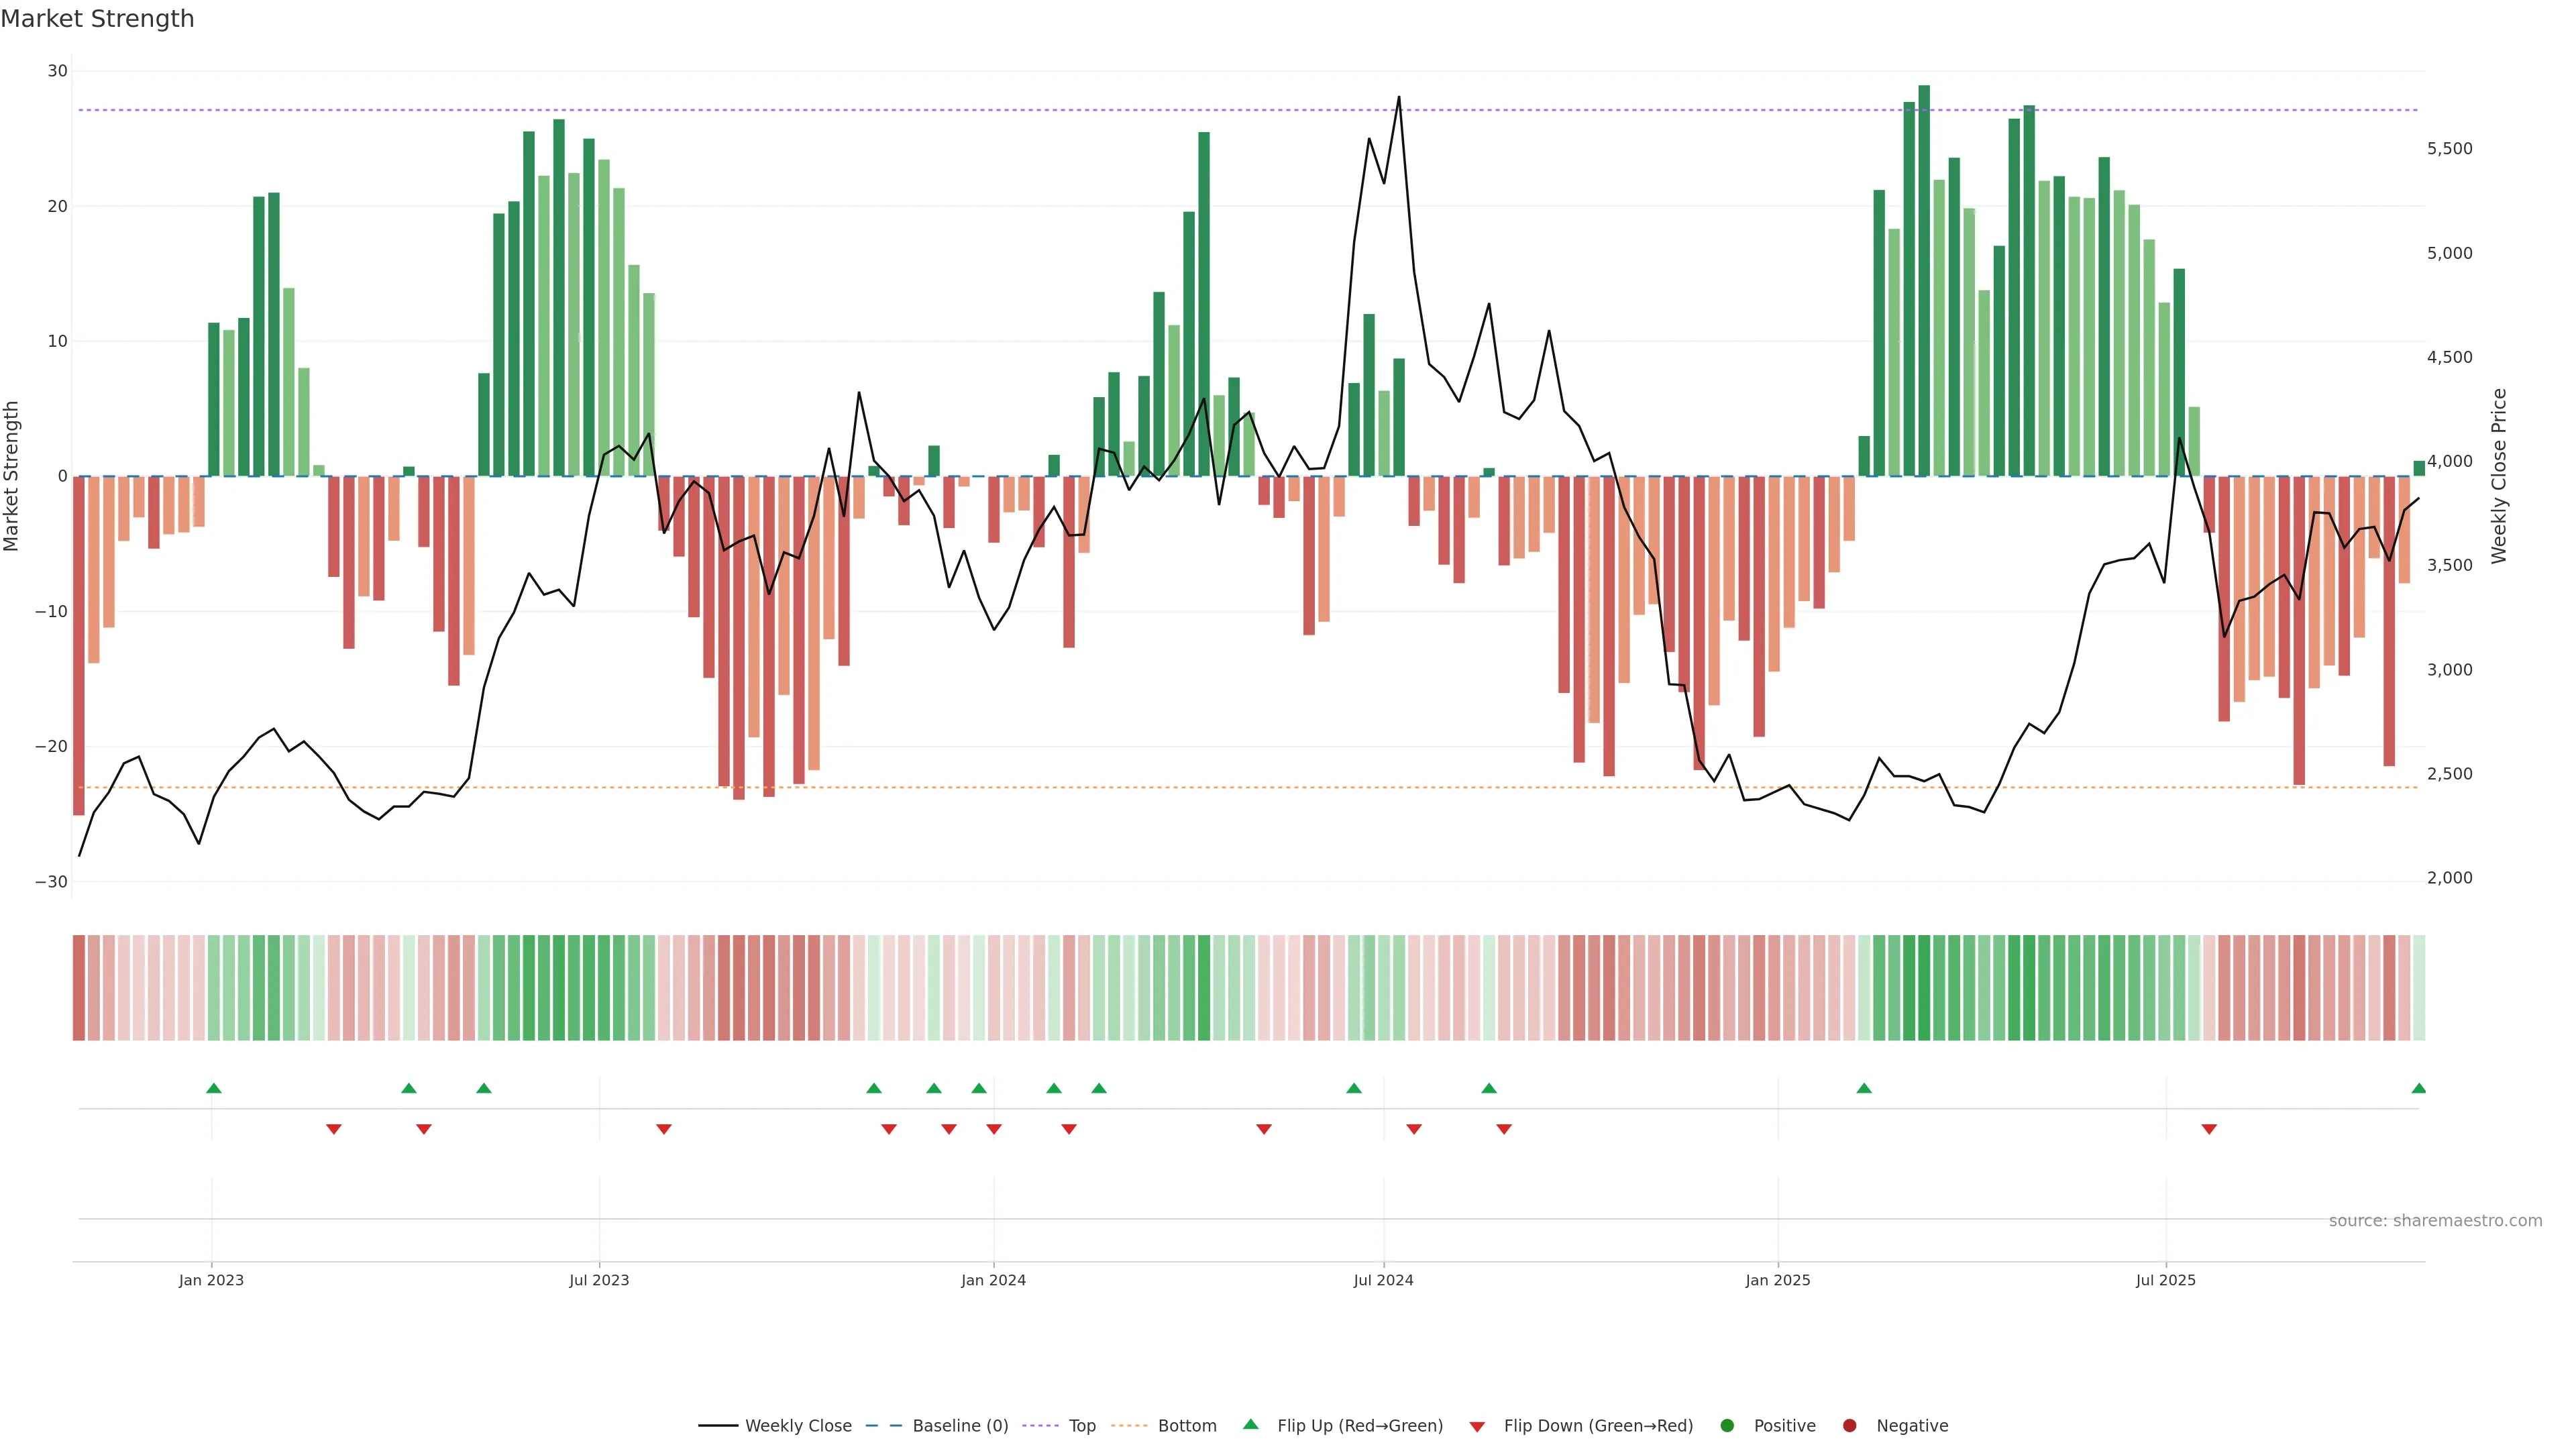Viewport: 2576px width, 1449px height.
Task: Click the last flip up marker at far right
Action: tap(2418, 1088)
